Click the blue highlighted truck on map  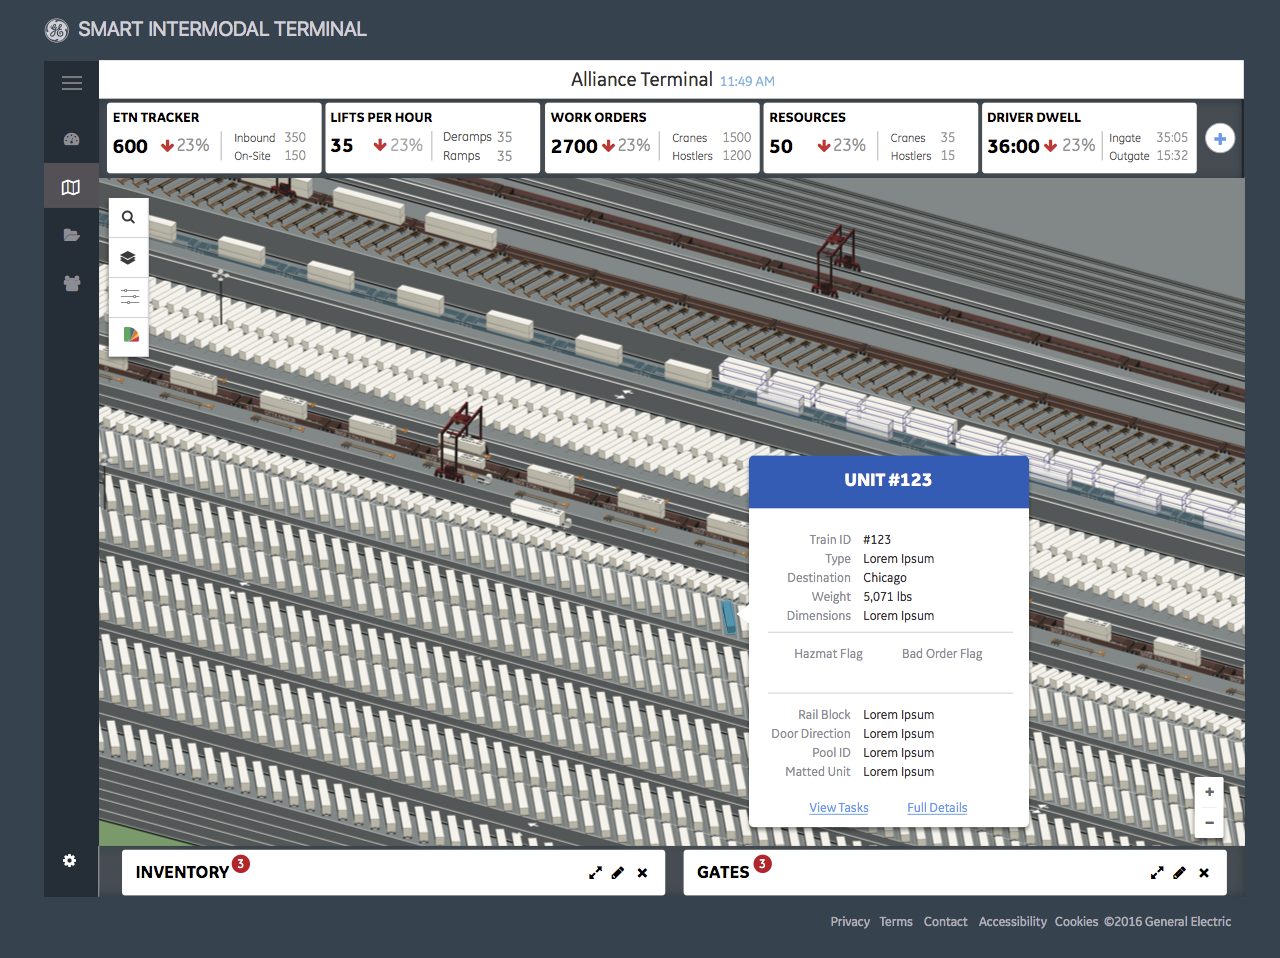click(730, 616)
